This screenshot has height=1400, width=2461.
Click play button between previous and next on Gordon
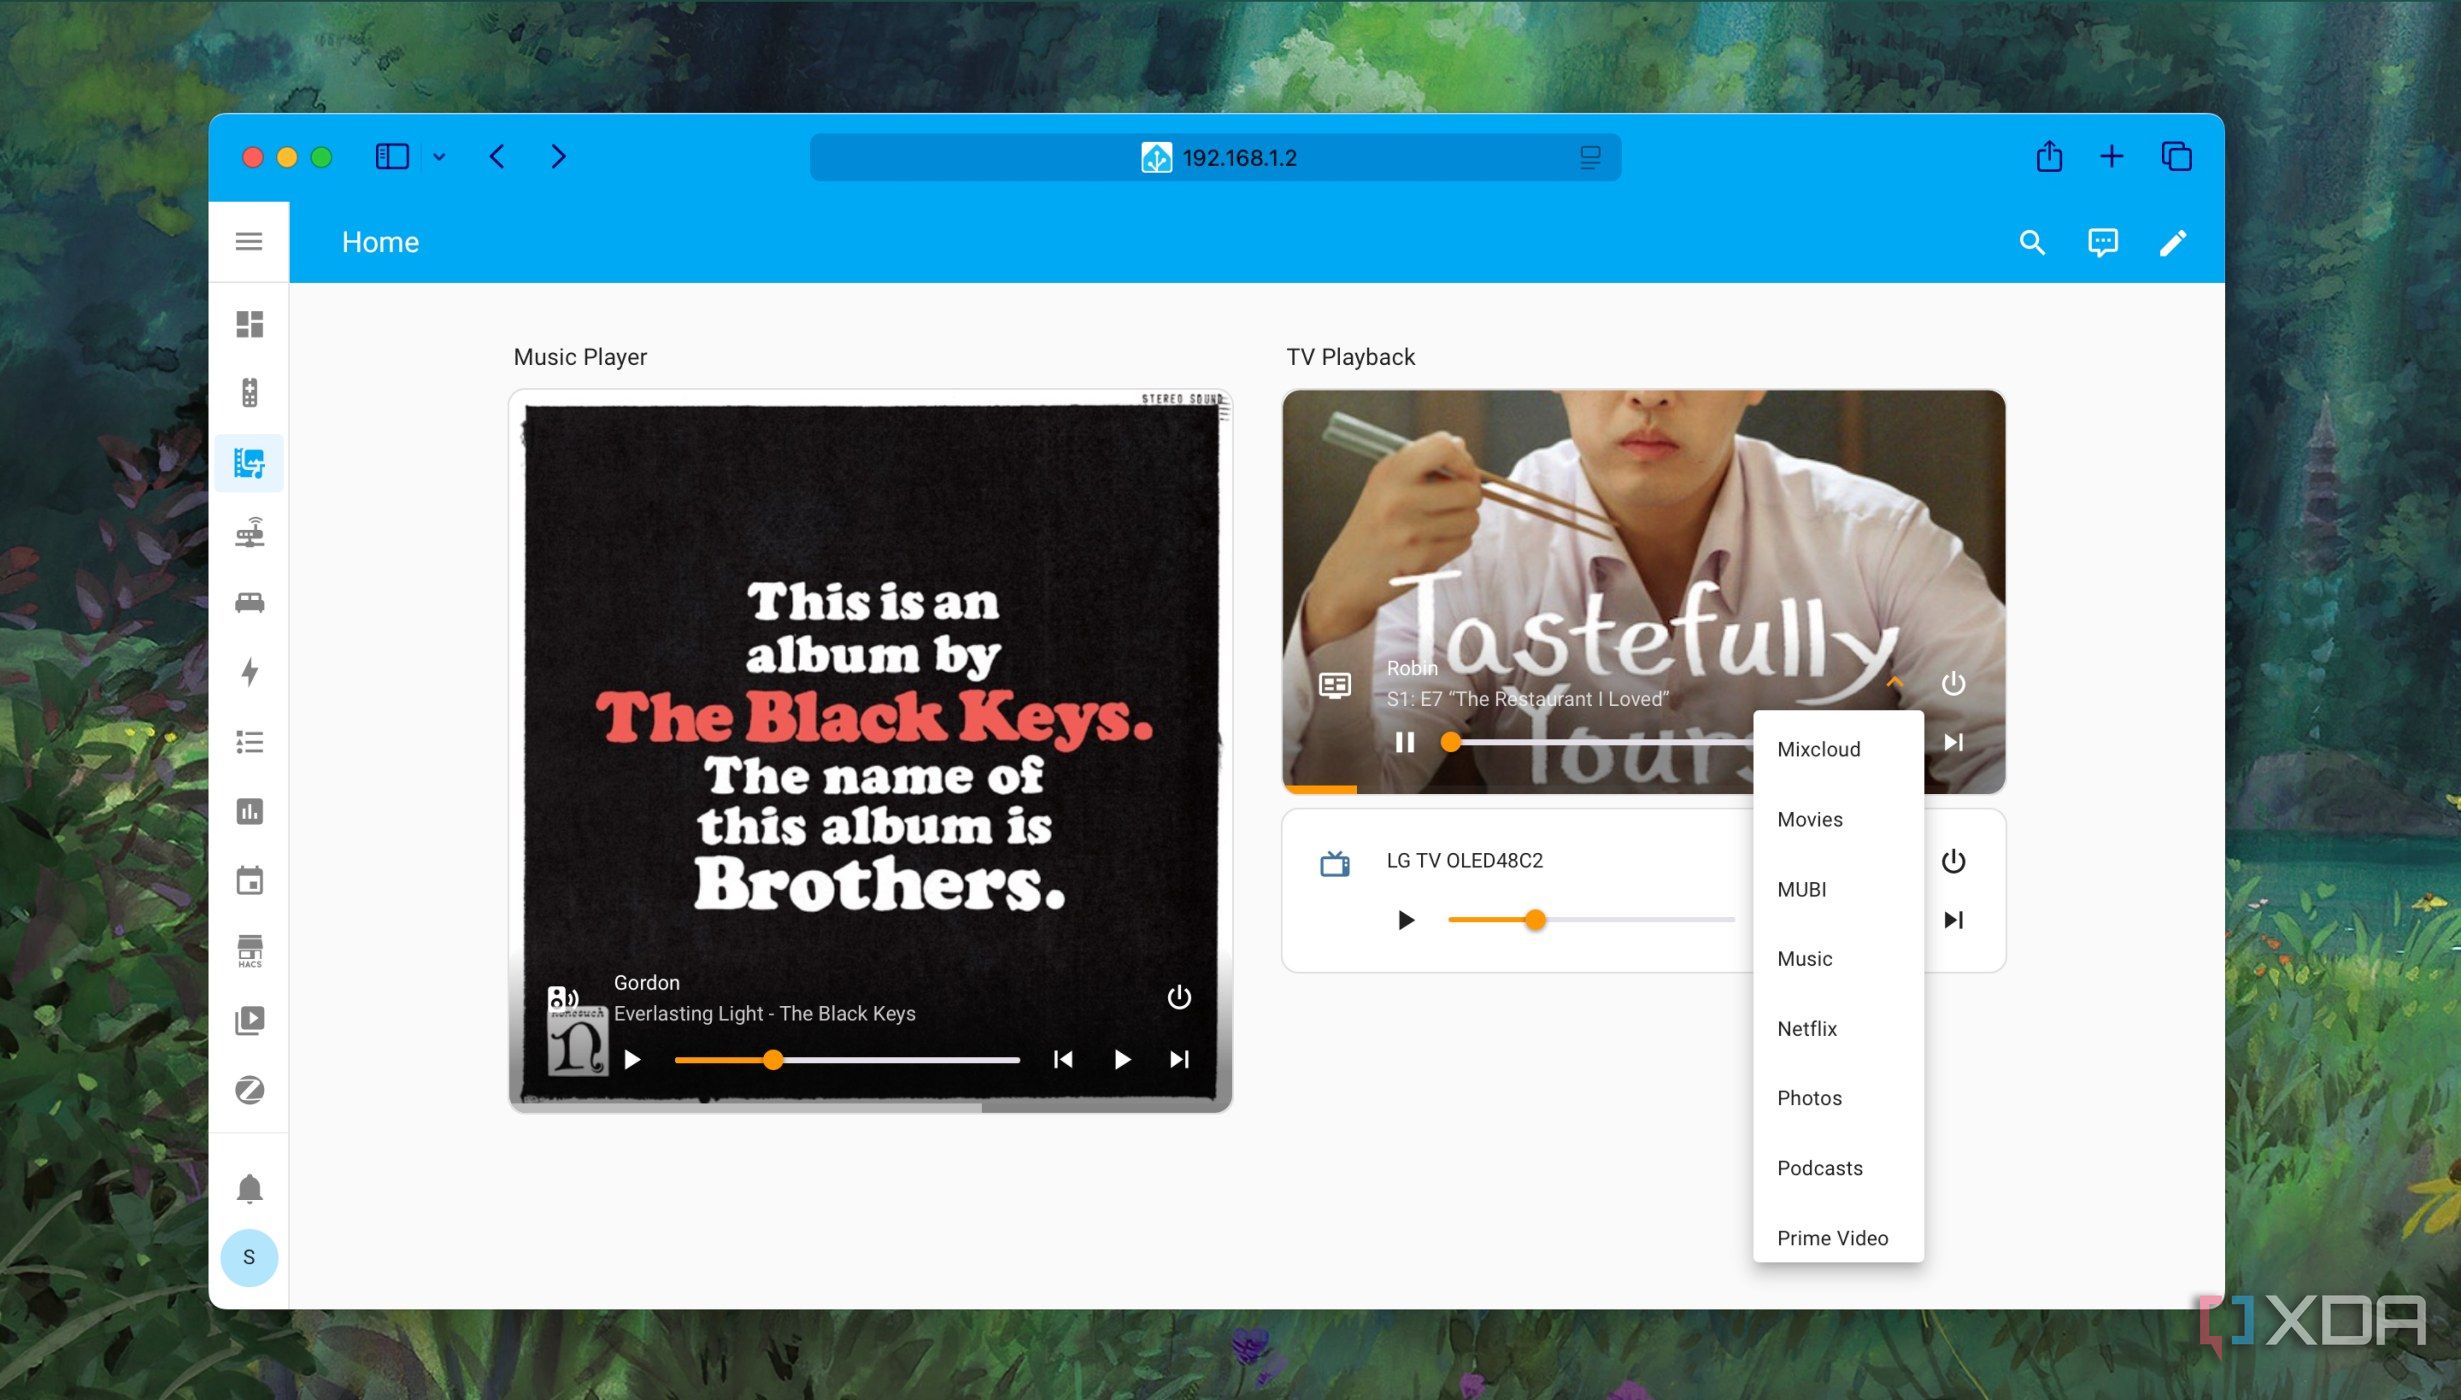1122,1059
